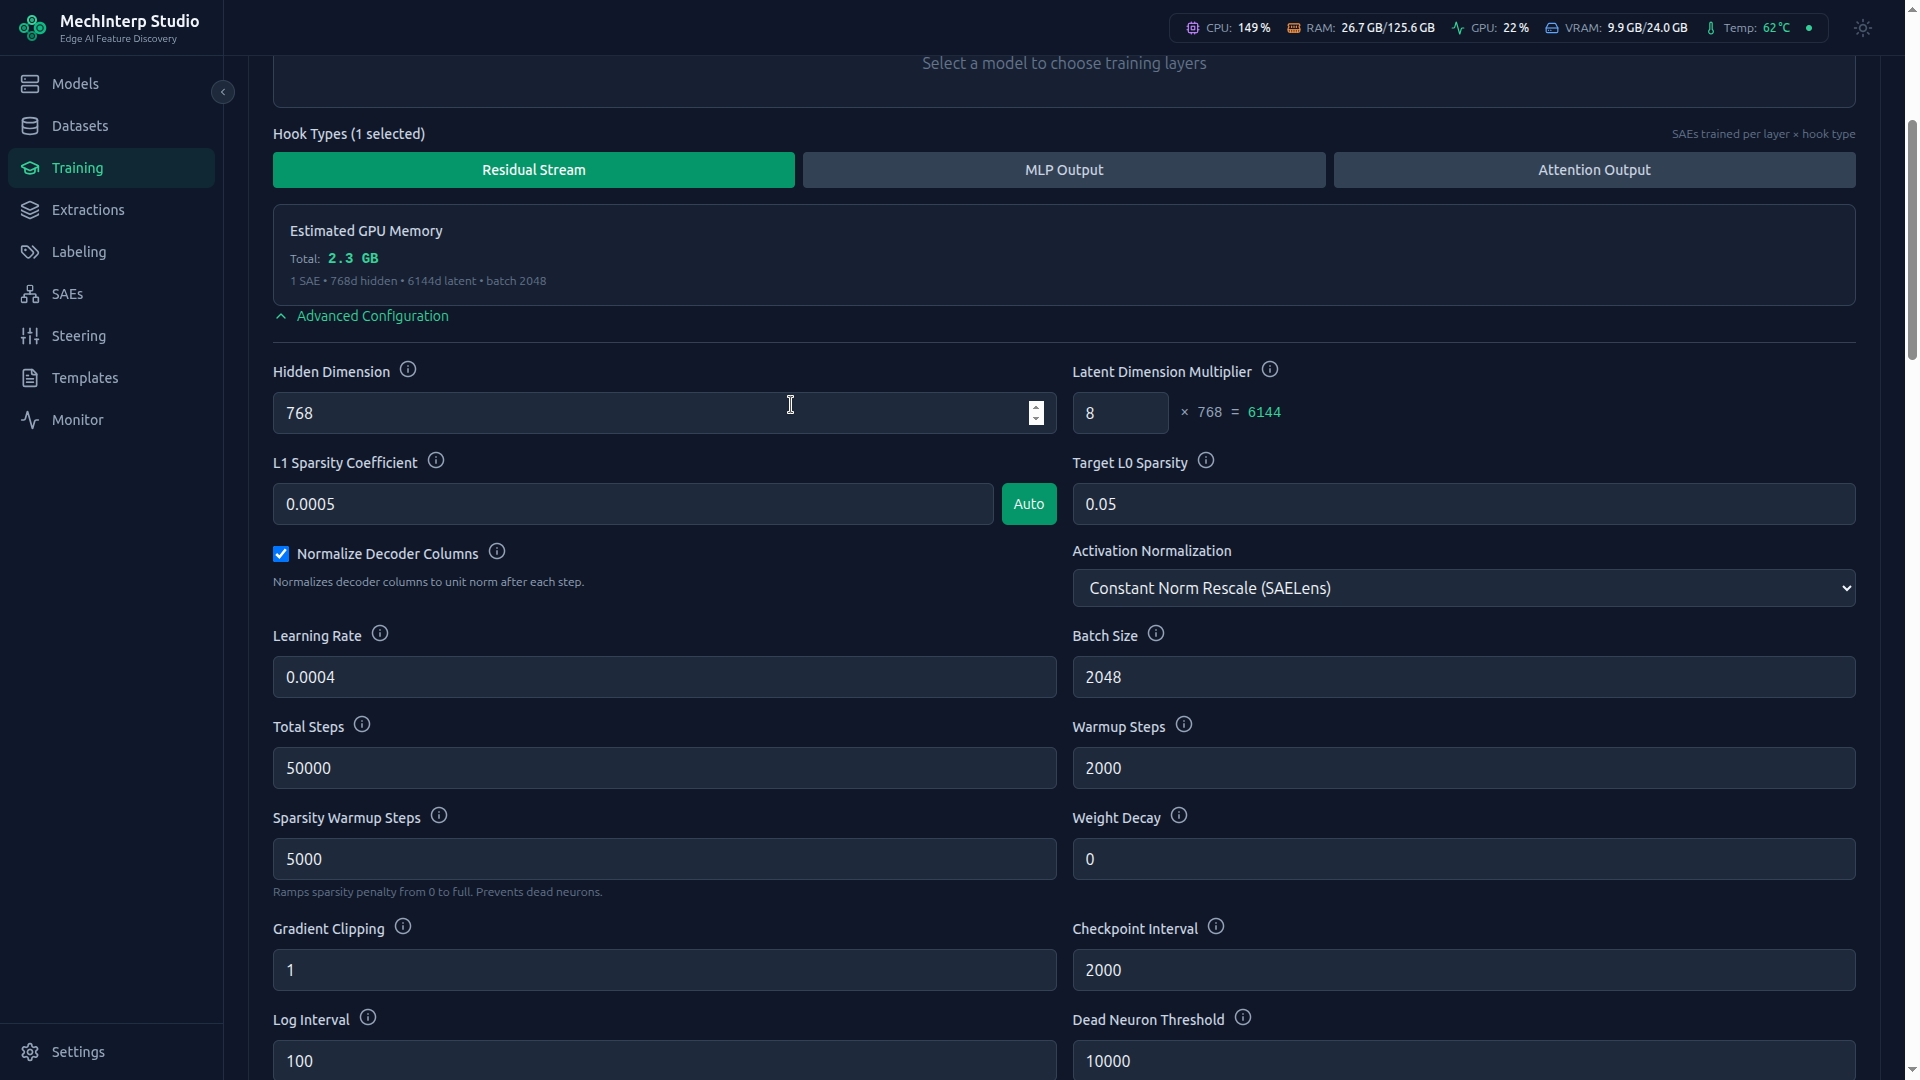Click the Auto button for L1 coefficient
This screenshot has width=1920, height=1080.
point(1029,504)
